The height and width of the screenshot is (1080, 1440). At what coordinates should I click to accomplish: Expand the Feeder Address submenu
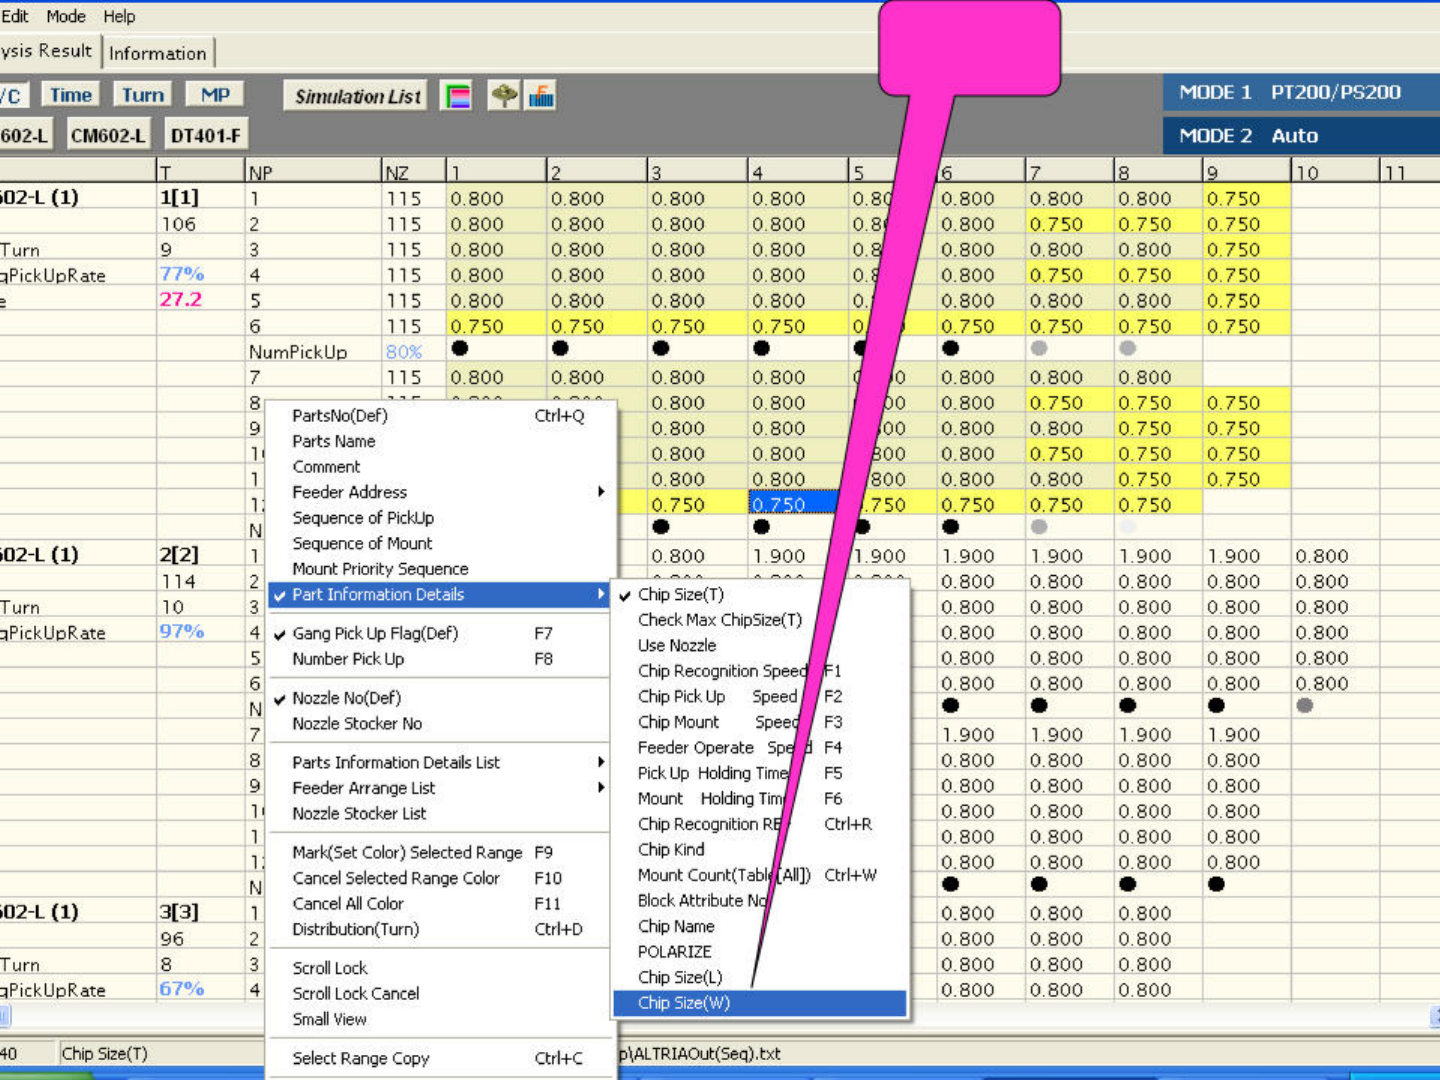tap(350, 492)
